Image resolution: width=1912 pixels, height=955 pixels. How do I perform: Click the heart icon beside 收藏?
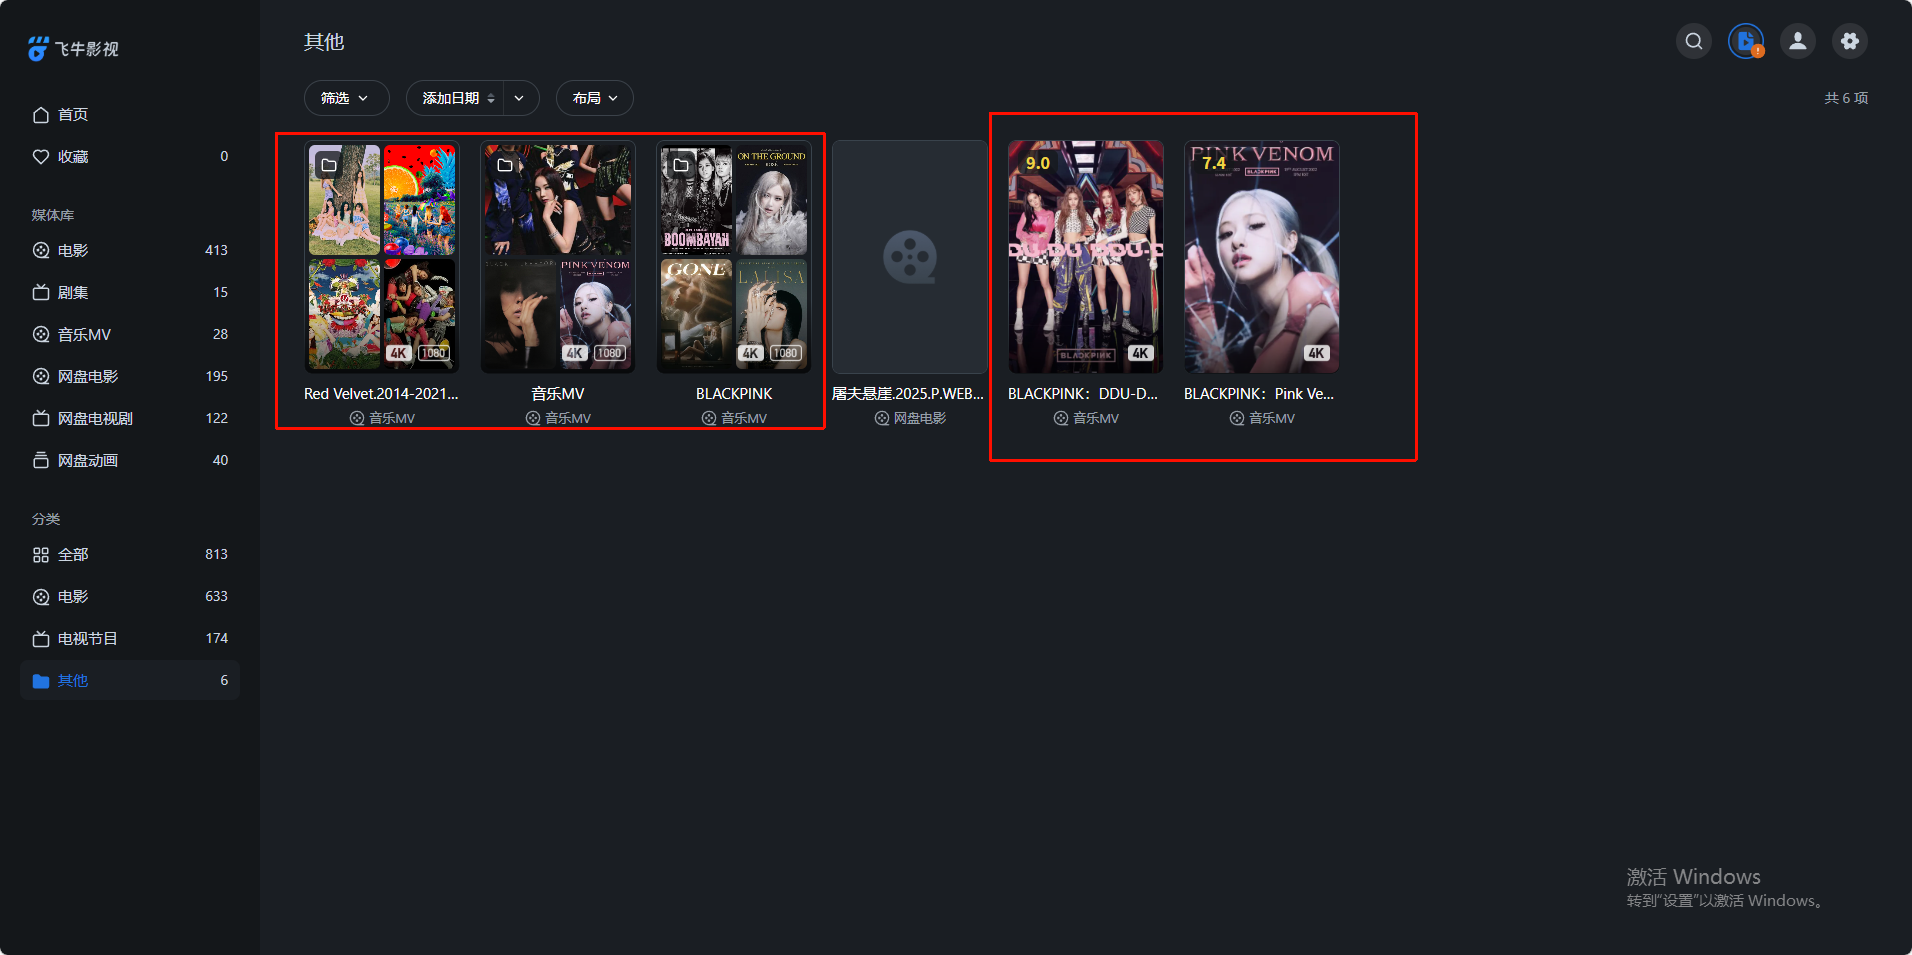pos(41,157)
